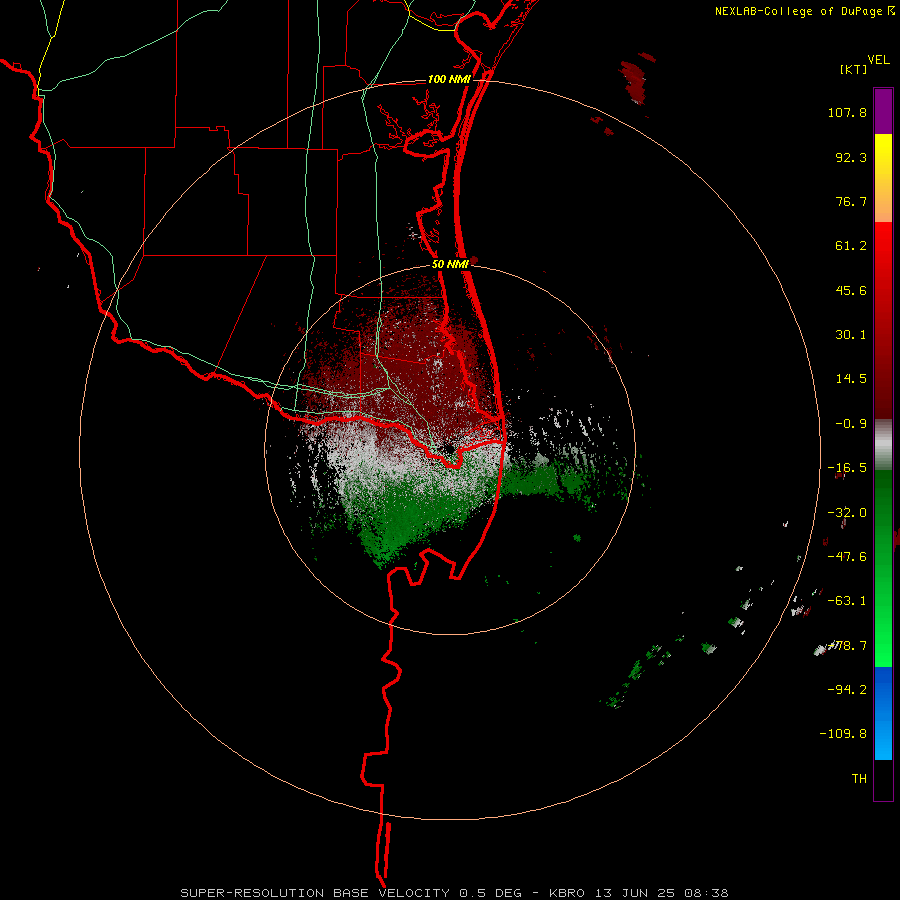Click the 30.1 velocity scale value
This screenshot has height=900, width=900.
(851, 335)
